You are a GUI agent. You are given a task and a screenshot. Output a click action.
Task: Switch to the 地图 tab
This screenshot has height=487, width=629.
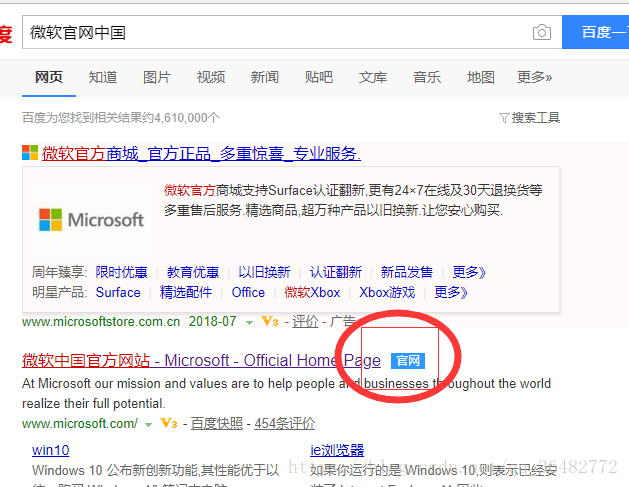coord(481,77)
